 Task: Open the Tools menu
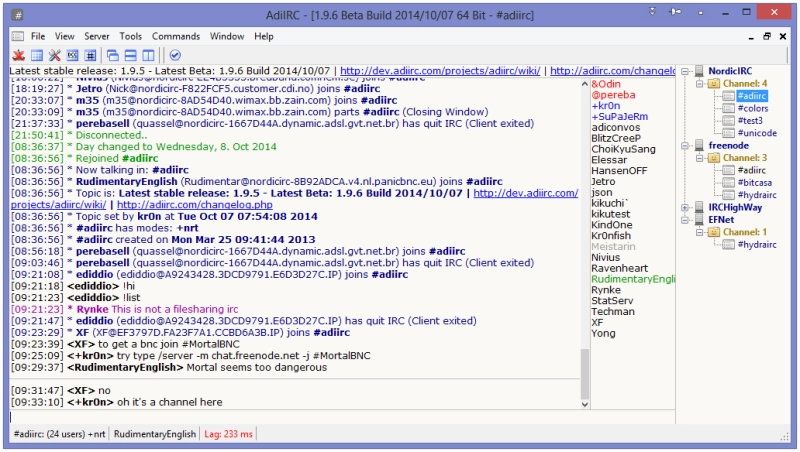pos(131,36)
